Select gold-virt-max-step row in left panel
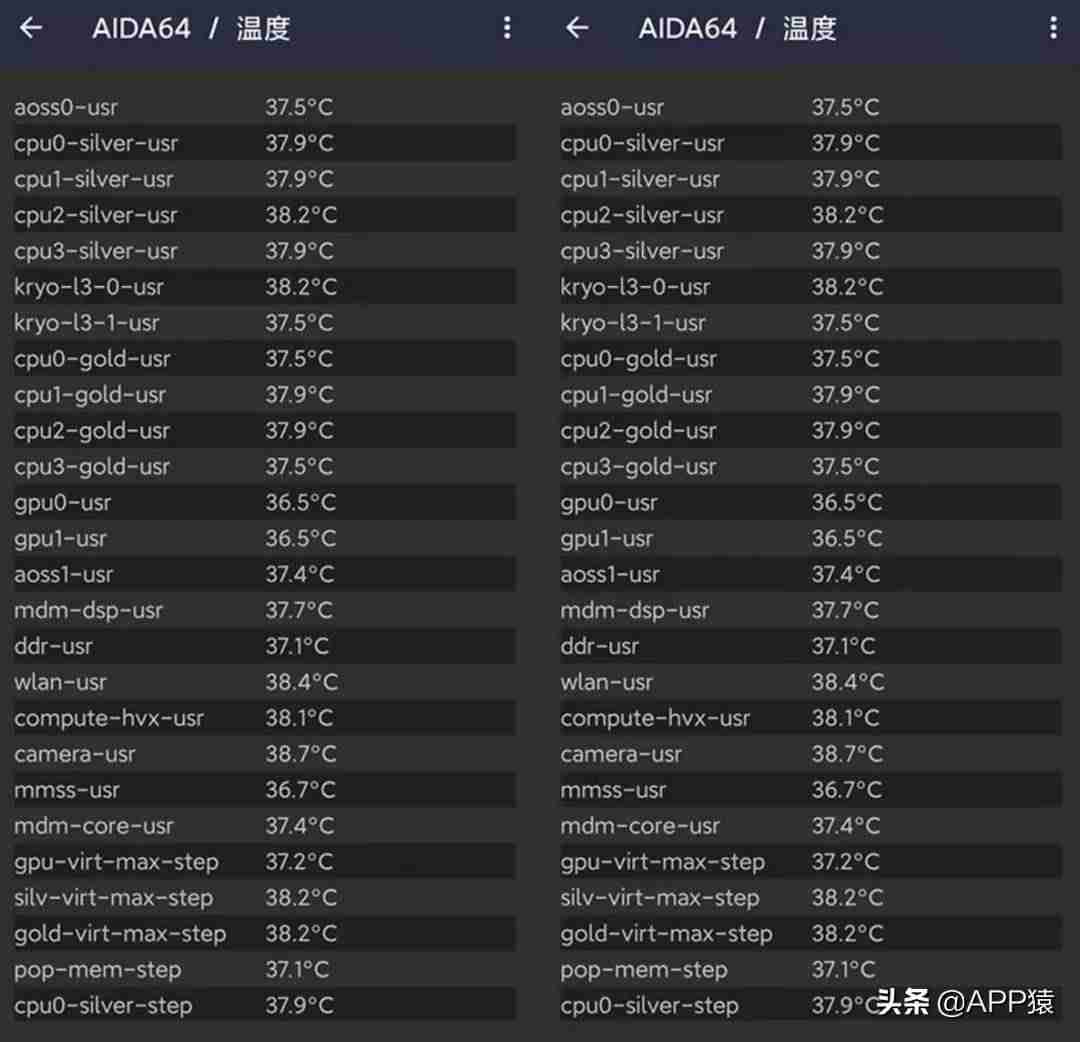The image size is (1080, 1042). click(x=264, y=932)
